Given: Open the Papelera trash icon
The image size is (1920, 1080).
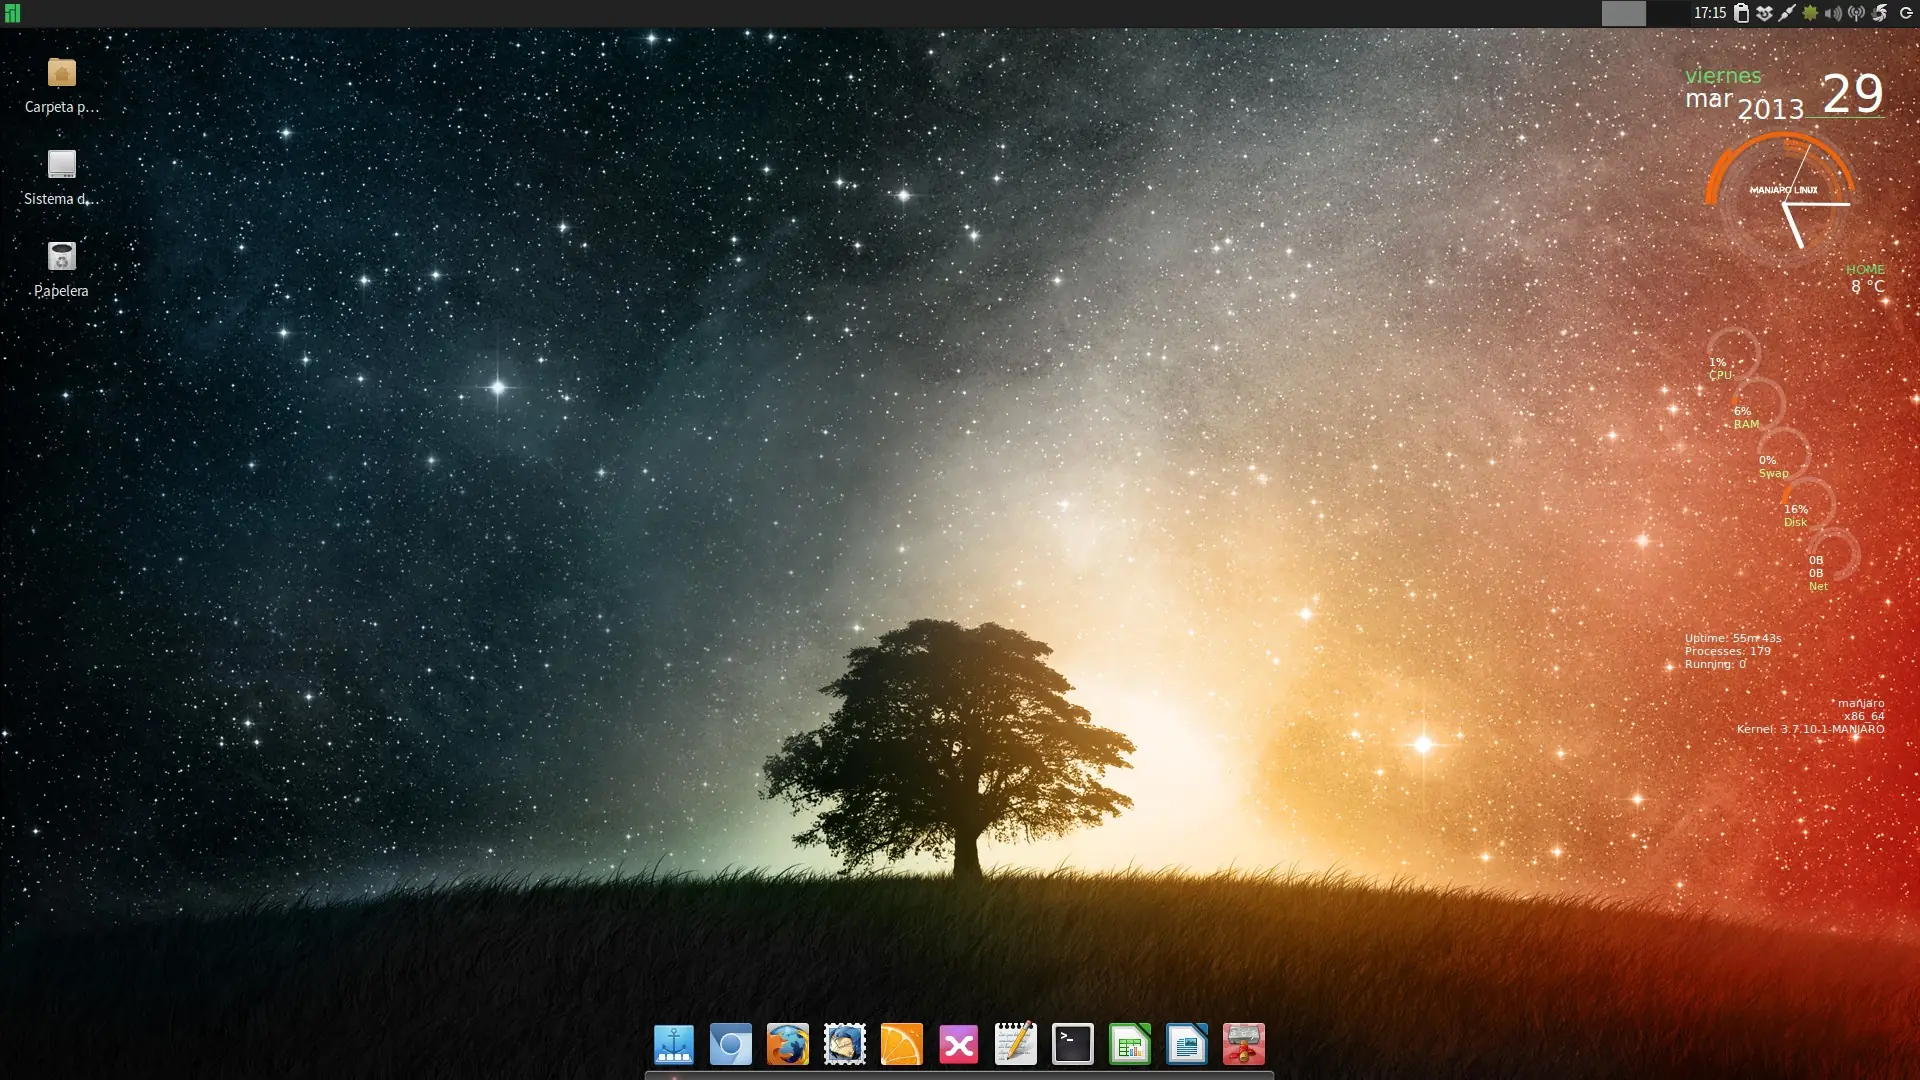Looking at the screenshot, I should [x=61, y=257].
